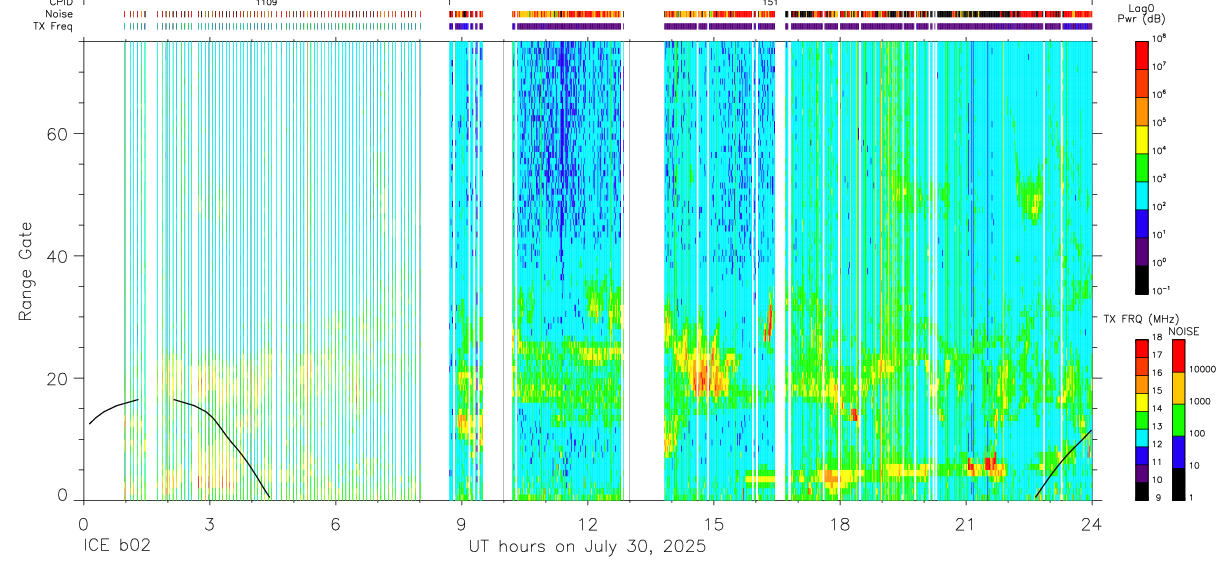
Task: Click the 60 tick label on Range Gate axis
Action: [x=59, y=133]
